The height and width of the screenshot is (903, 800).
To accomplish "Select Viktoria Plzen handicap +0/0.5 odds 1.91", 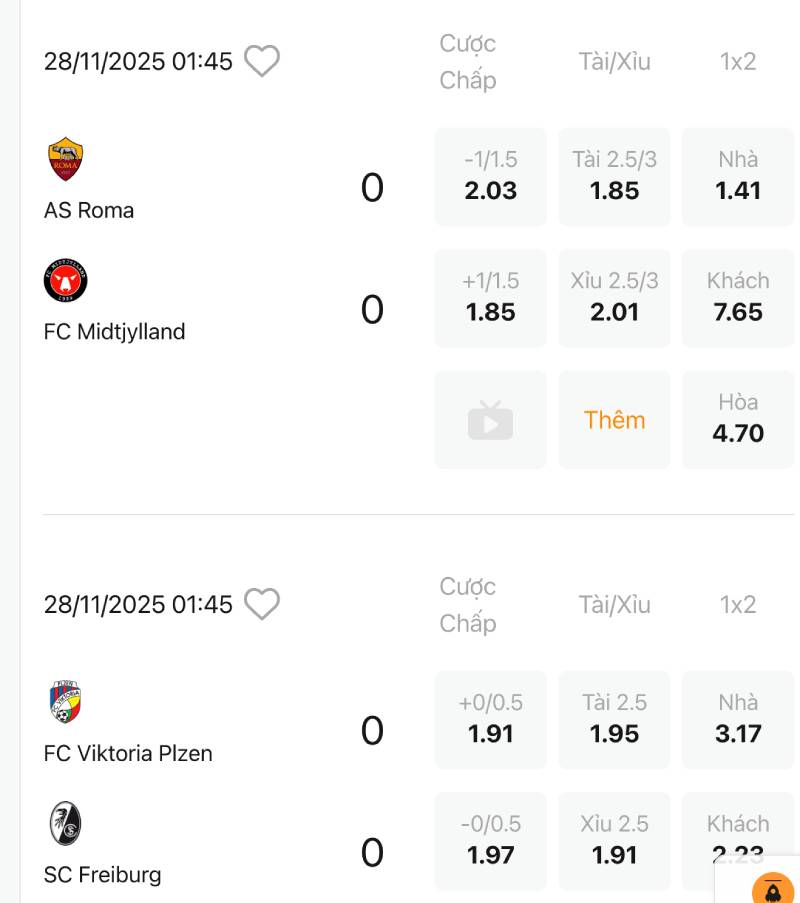I will click(490, 720).
